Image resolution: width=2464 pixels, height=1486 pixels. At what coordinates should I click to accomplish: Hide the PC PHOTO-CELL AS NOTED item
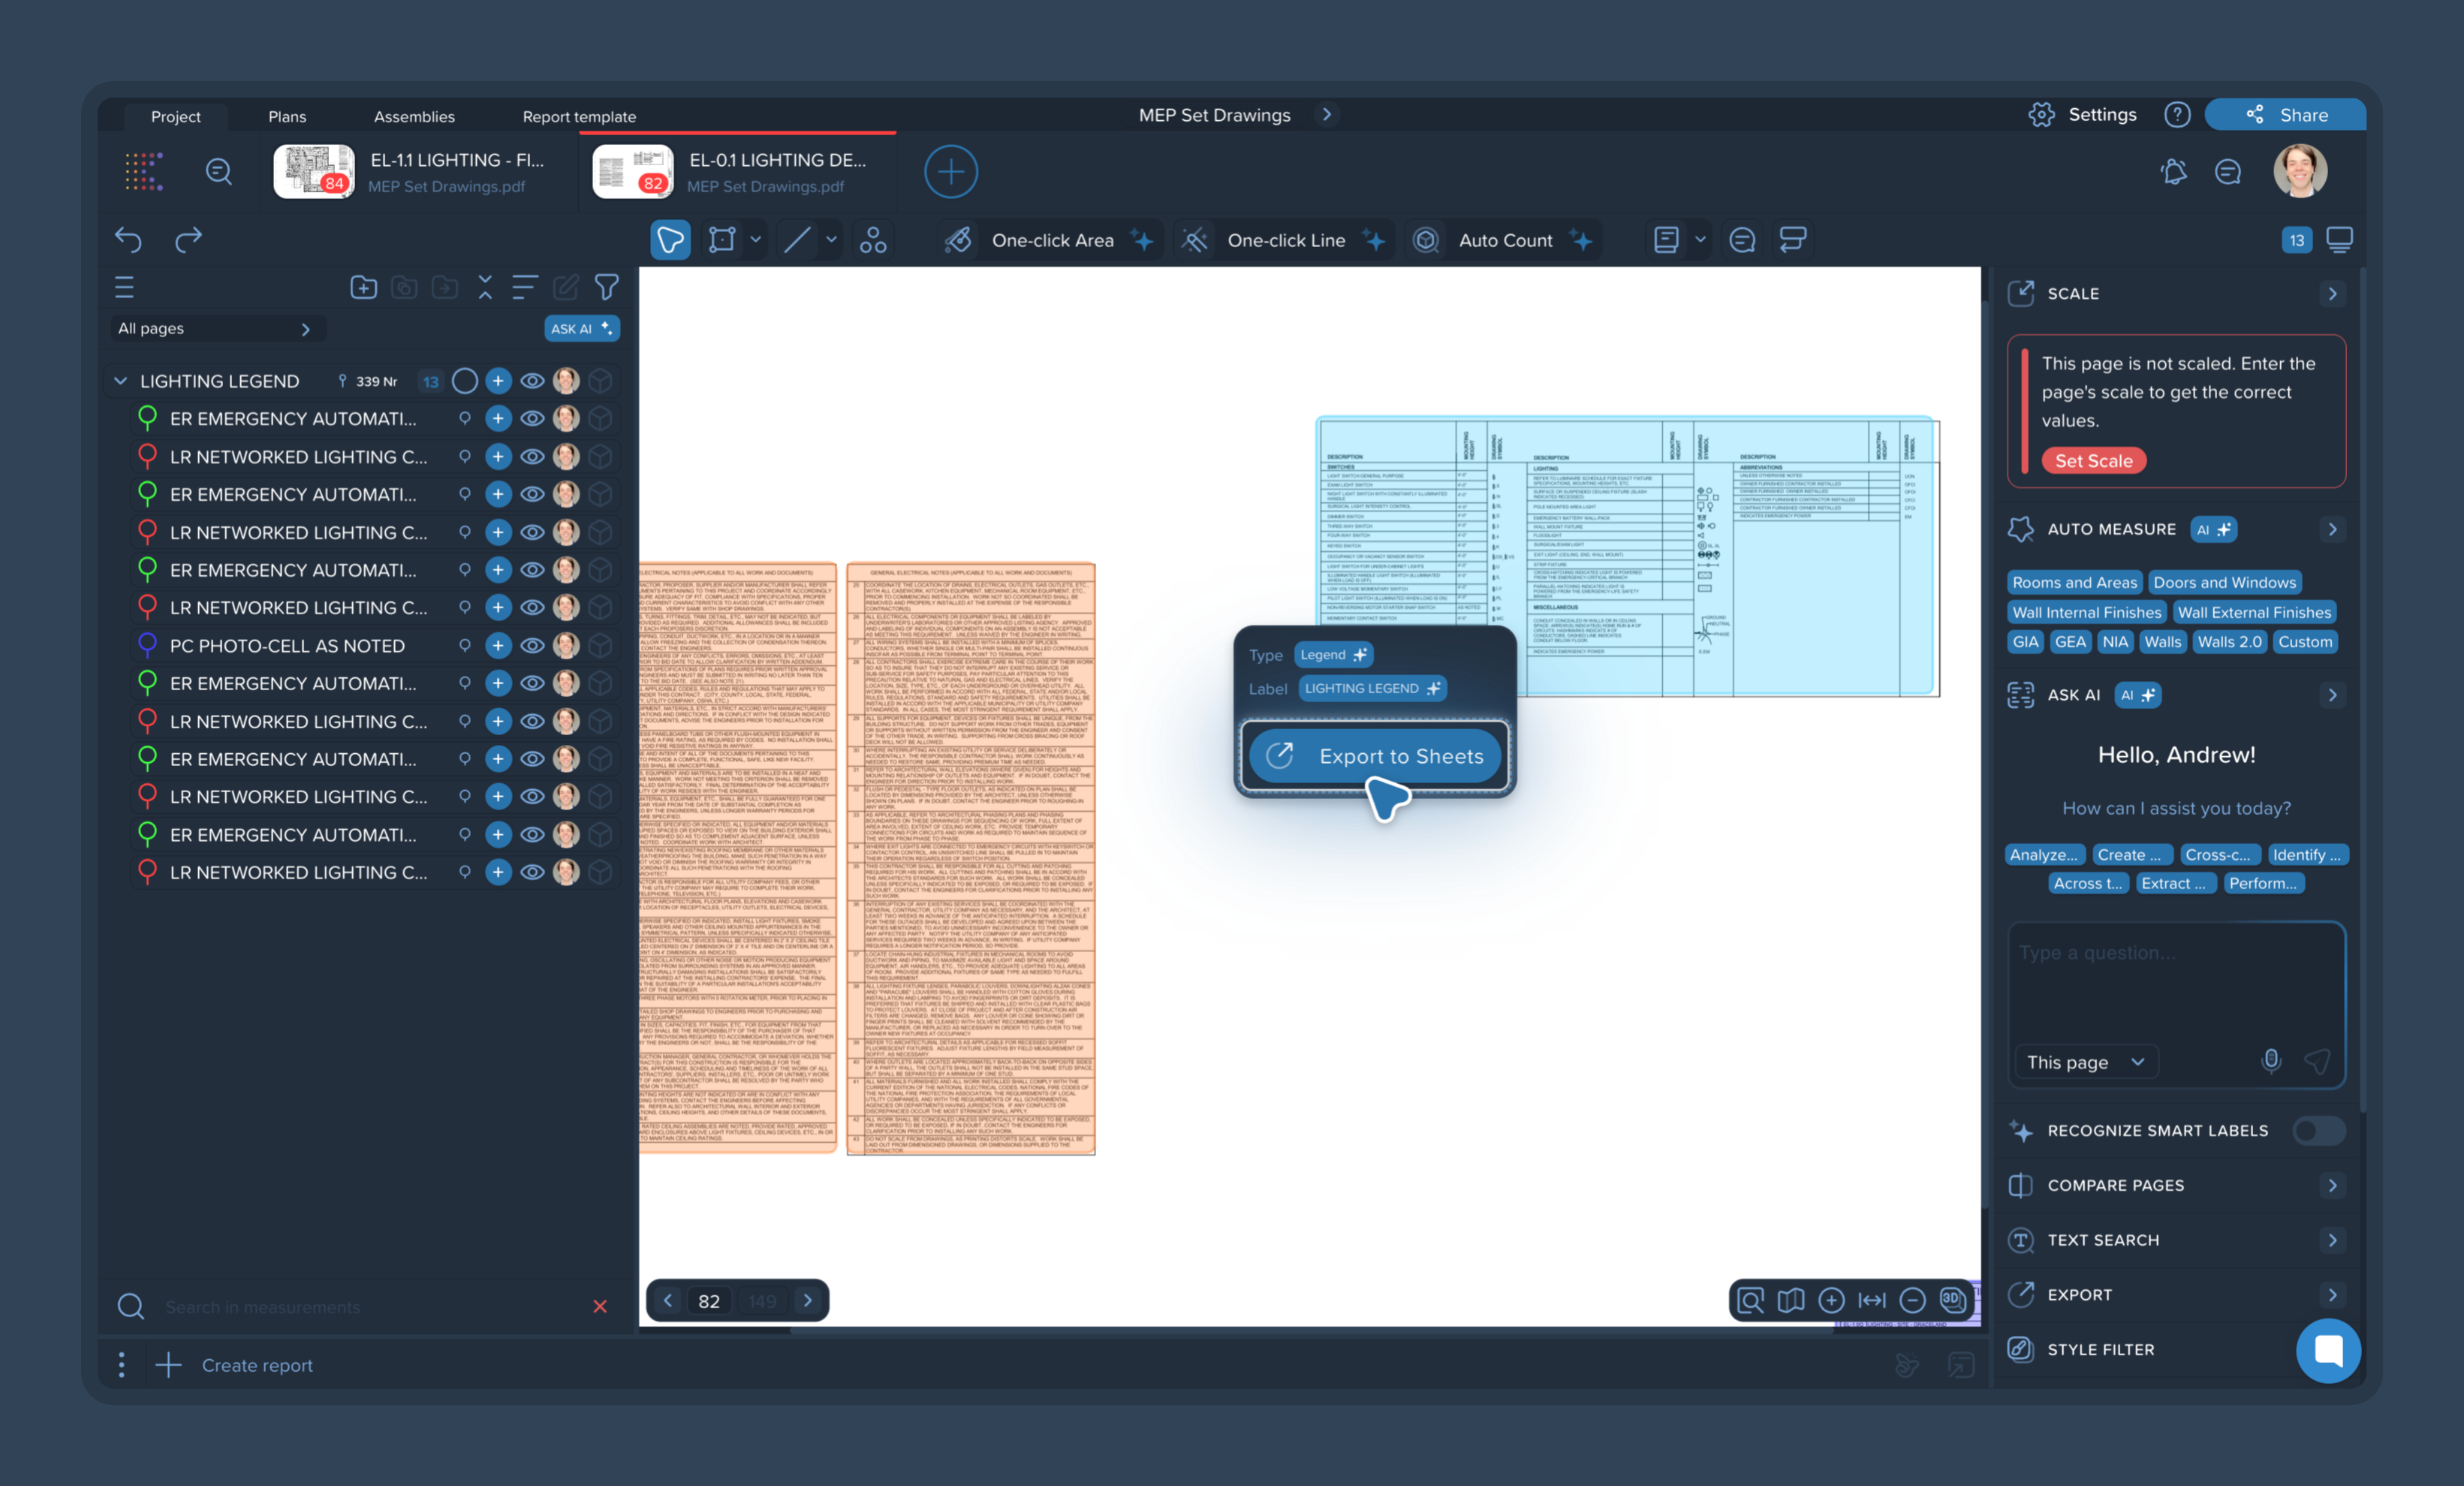coord(532,646)
